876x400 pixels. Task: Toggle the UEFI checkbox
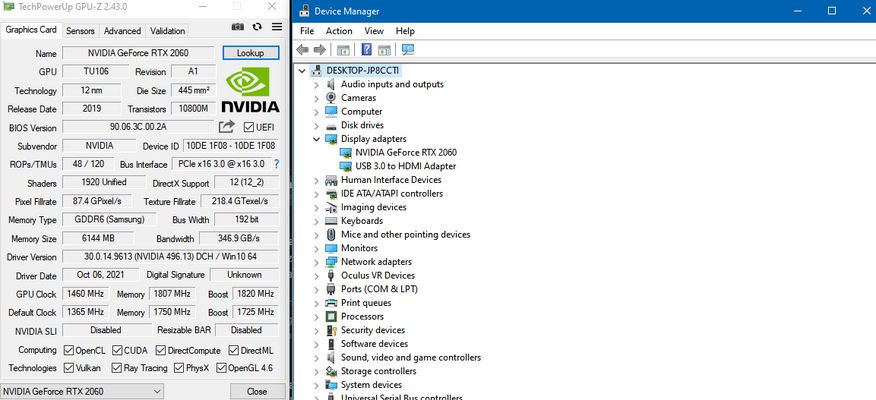(250, 127)
